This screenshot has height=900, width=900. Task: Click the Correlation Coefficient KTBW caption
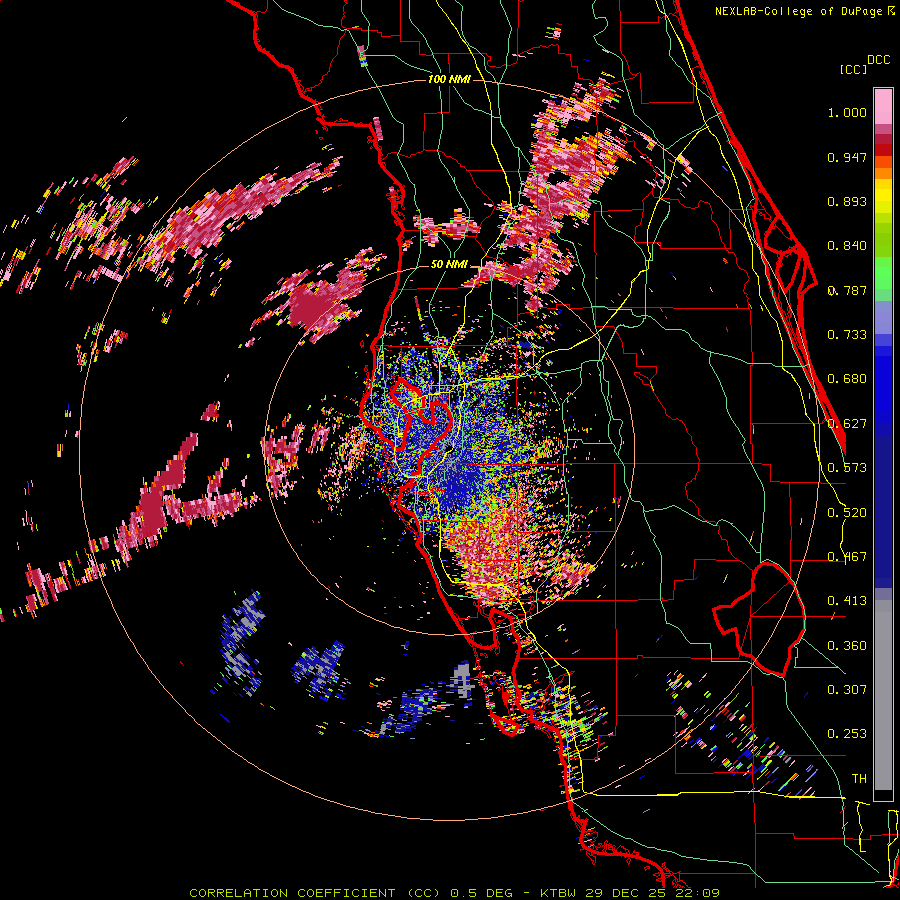coord(454,893)
